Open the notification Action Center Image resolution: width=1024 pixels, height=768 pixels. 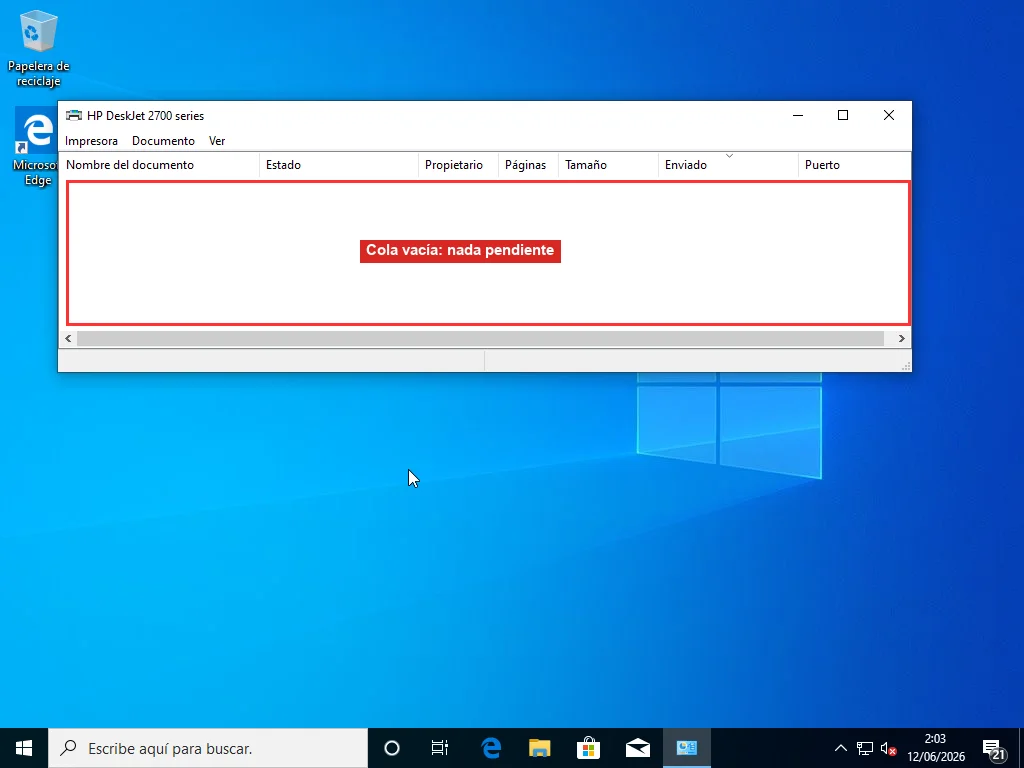993,748
